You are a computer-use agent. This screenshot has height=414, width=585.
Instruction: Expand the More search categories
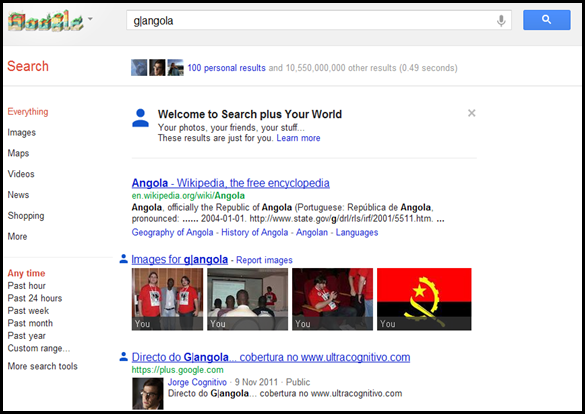pyautogui.click(x=17, y=236)
